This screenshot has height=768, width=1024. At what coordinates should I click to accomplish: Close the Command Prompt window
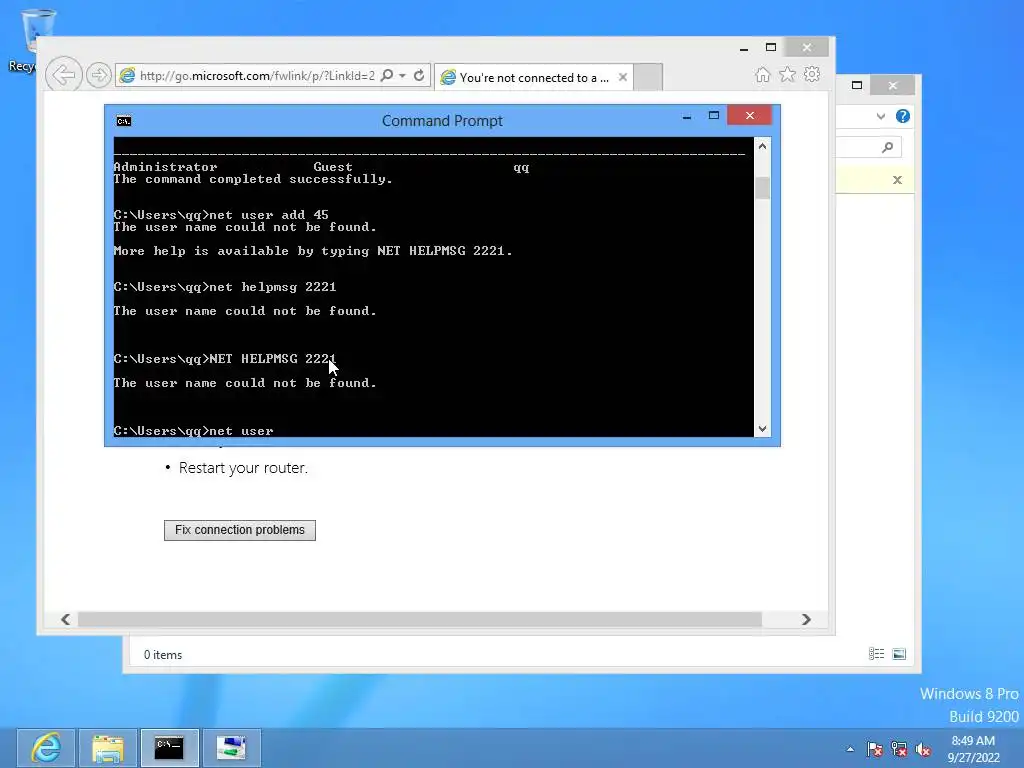[x=750, y=116]
